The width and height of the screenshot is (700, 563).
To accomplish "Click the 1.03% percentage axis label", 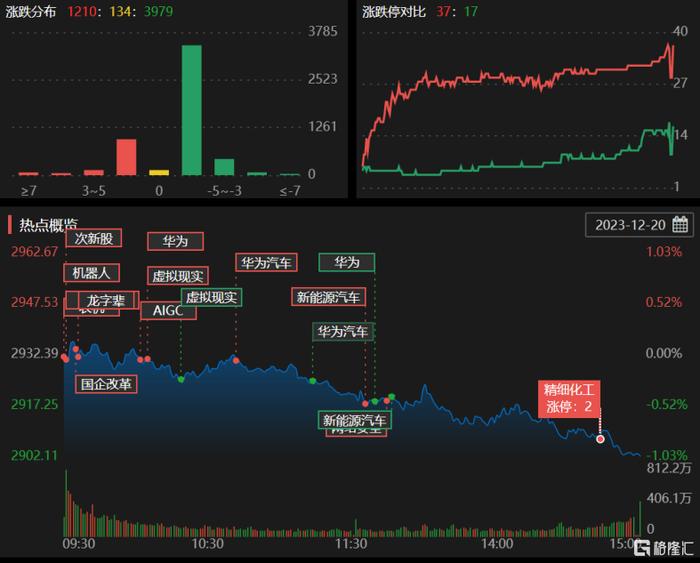I will pyautogui.click(x=664, y=251).
